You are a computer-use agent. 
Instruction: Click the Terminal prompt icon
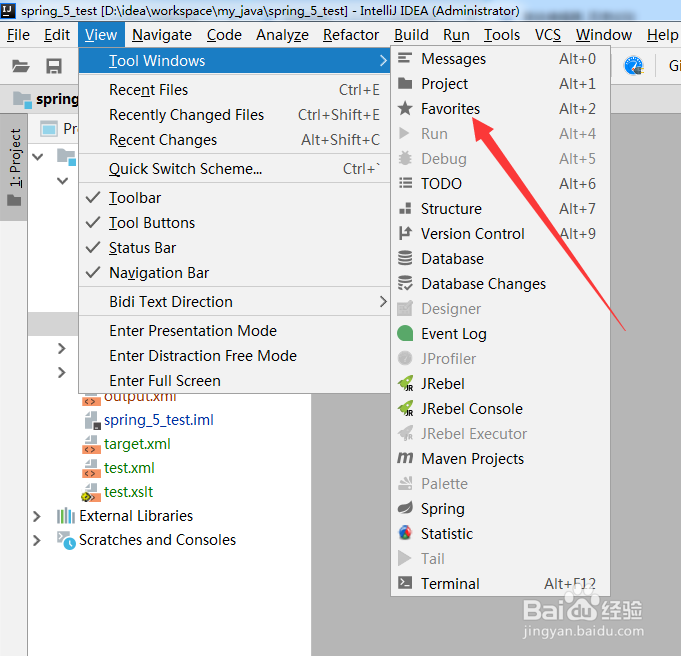405,583
